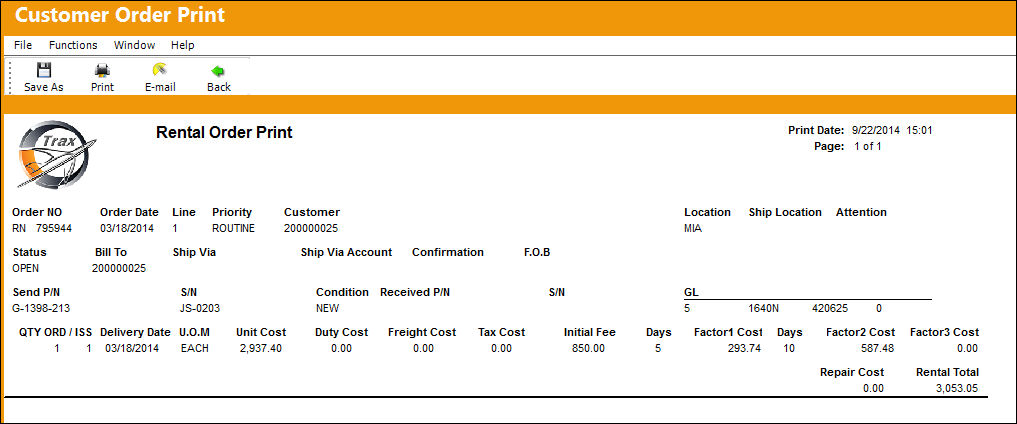Click Factor2 Cost value 587.48
The width and height of the screenshot is (1017, 424).
pyautogui.click(x=878, y=349)
